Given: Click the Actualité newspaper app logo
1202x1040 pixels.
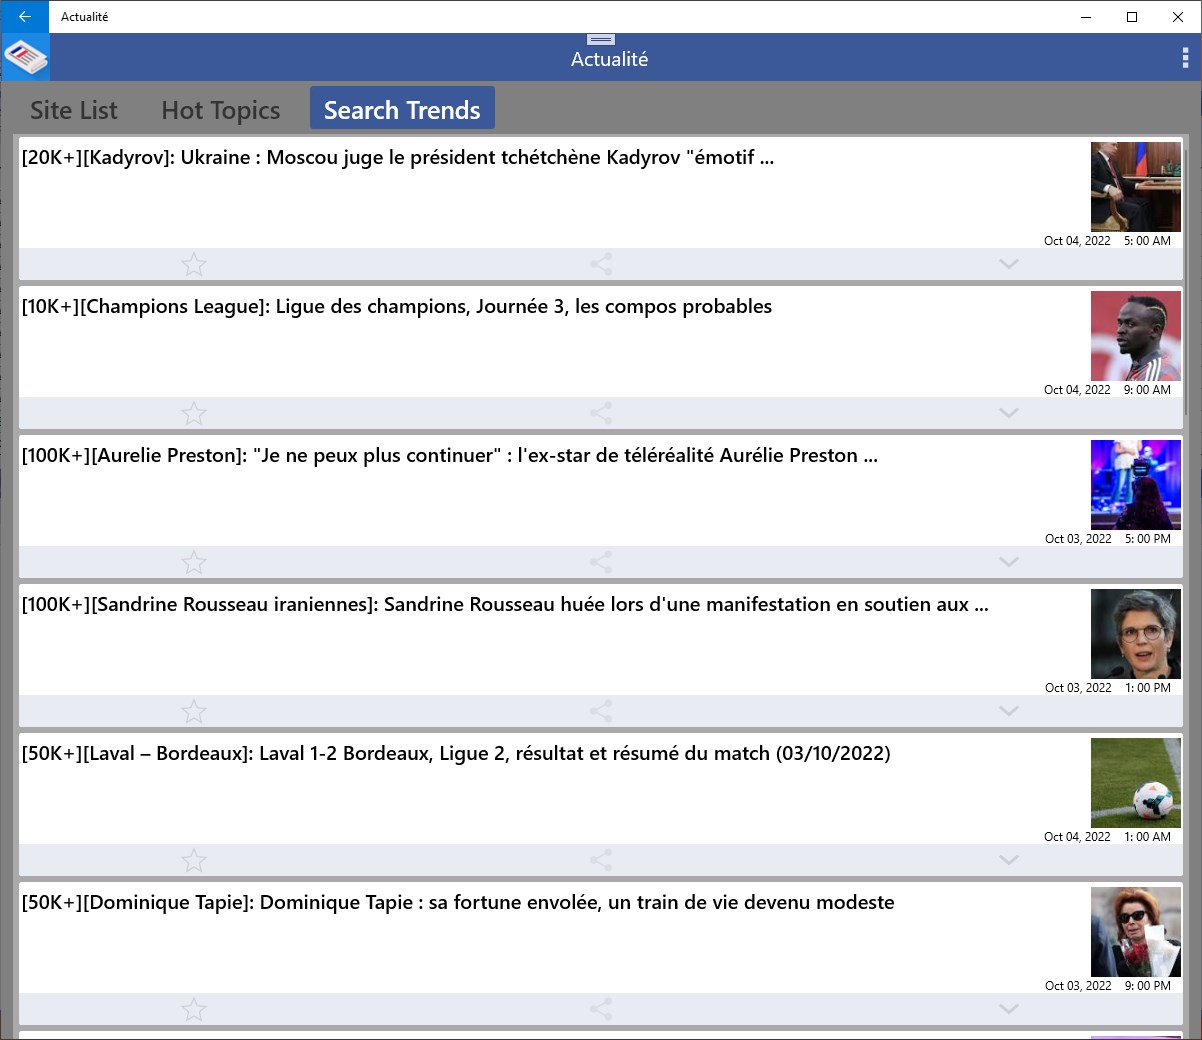Looking at the screenshot, I should pos(26,57).
